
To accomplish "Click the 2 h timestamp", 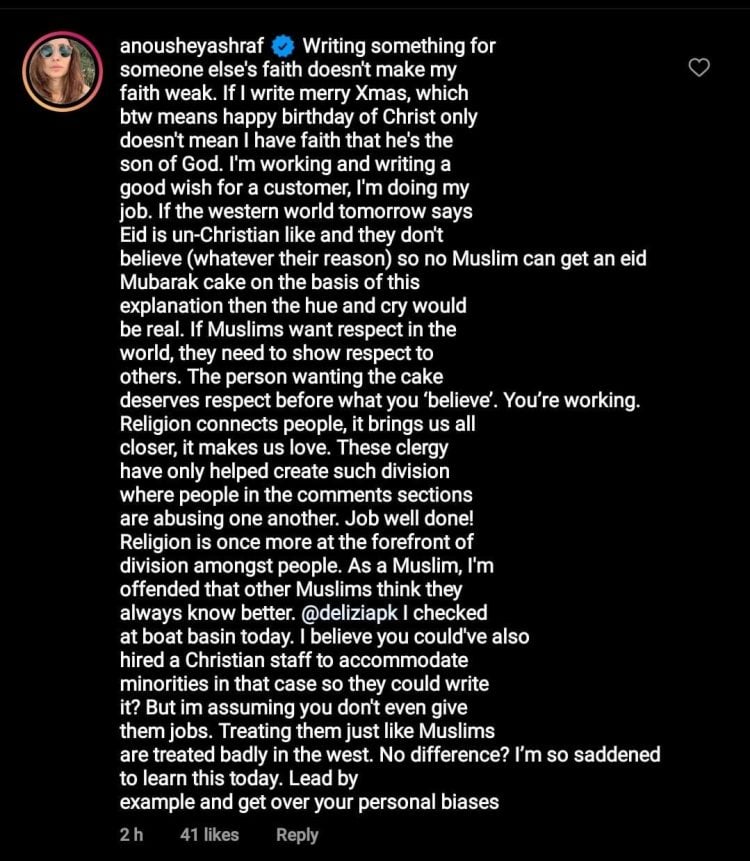I will [x=131, y=835].
